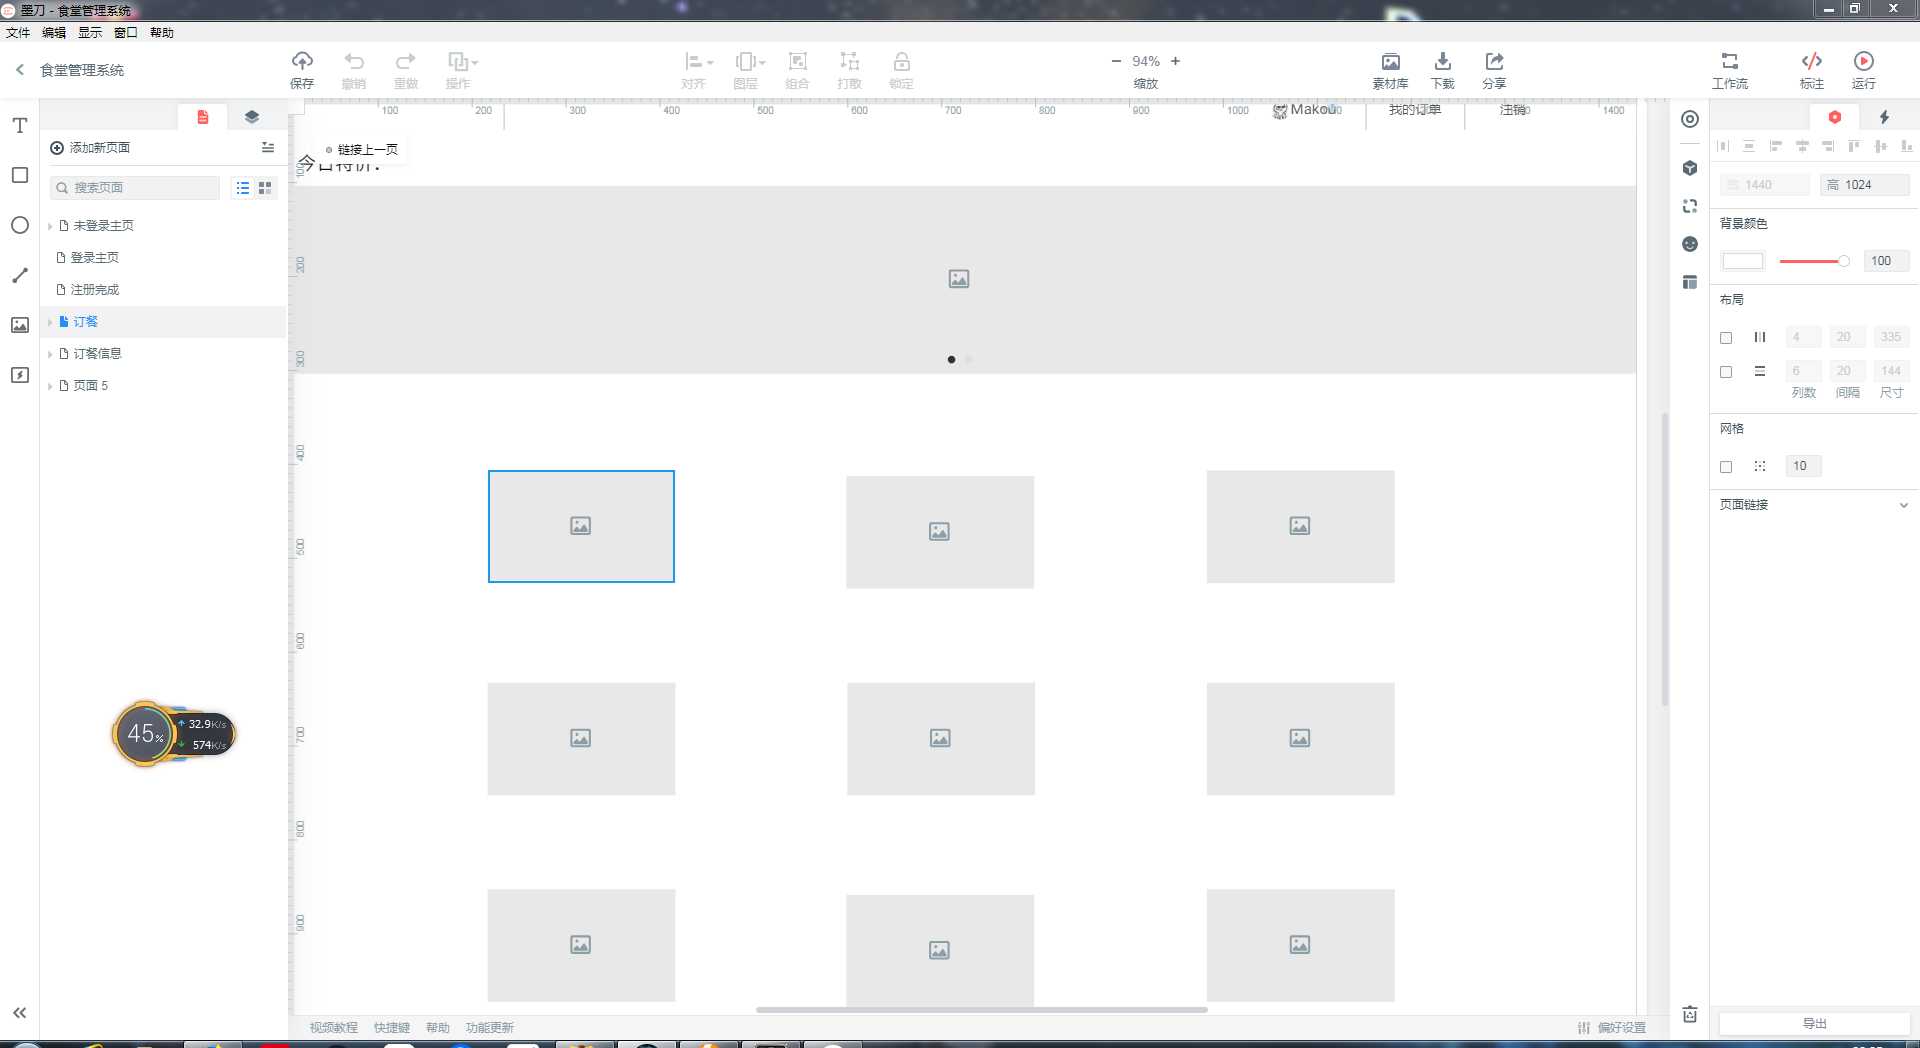Click the 组合 group icon
The height and width of the screenshot is (1048, 1920).
click(x=797, y=61)
